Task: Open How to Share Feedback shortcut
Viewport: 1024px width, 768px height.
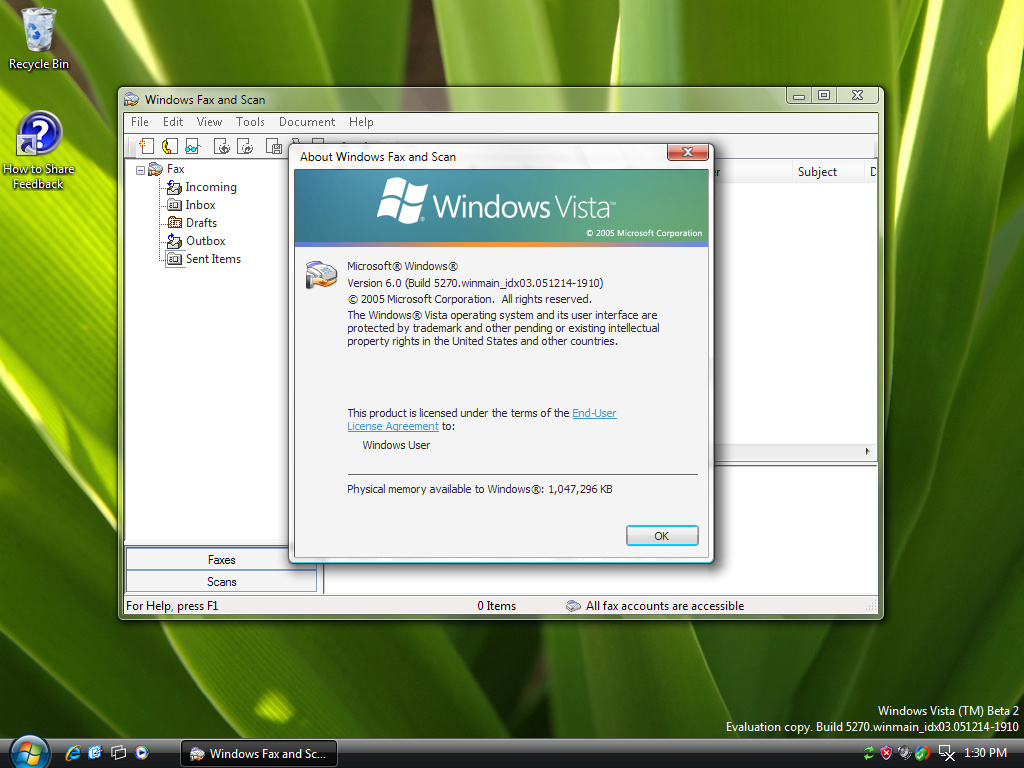Action: [39, 151]
